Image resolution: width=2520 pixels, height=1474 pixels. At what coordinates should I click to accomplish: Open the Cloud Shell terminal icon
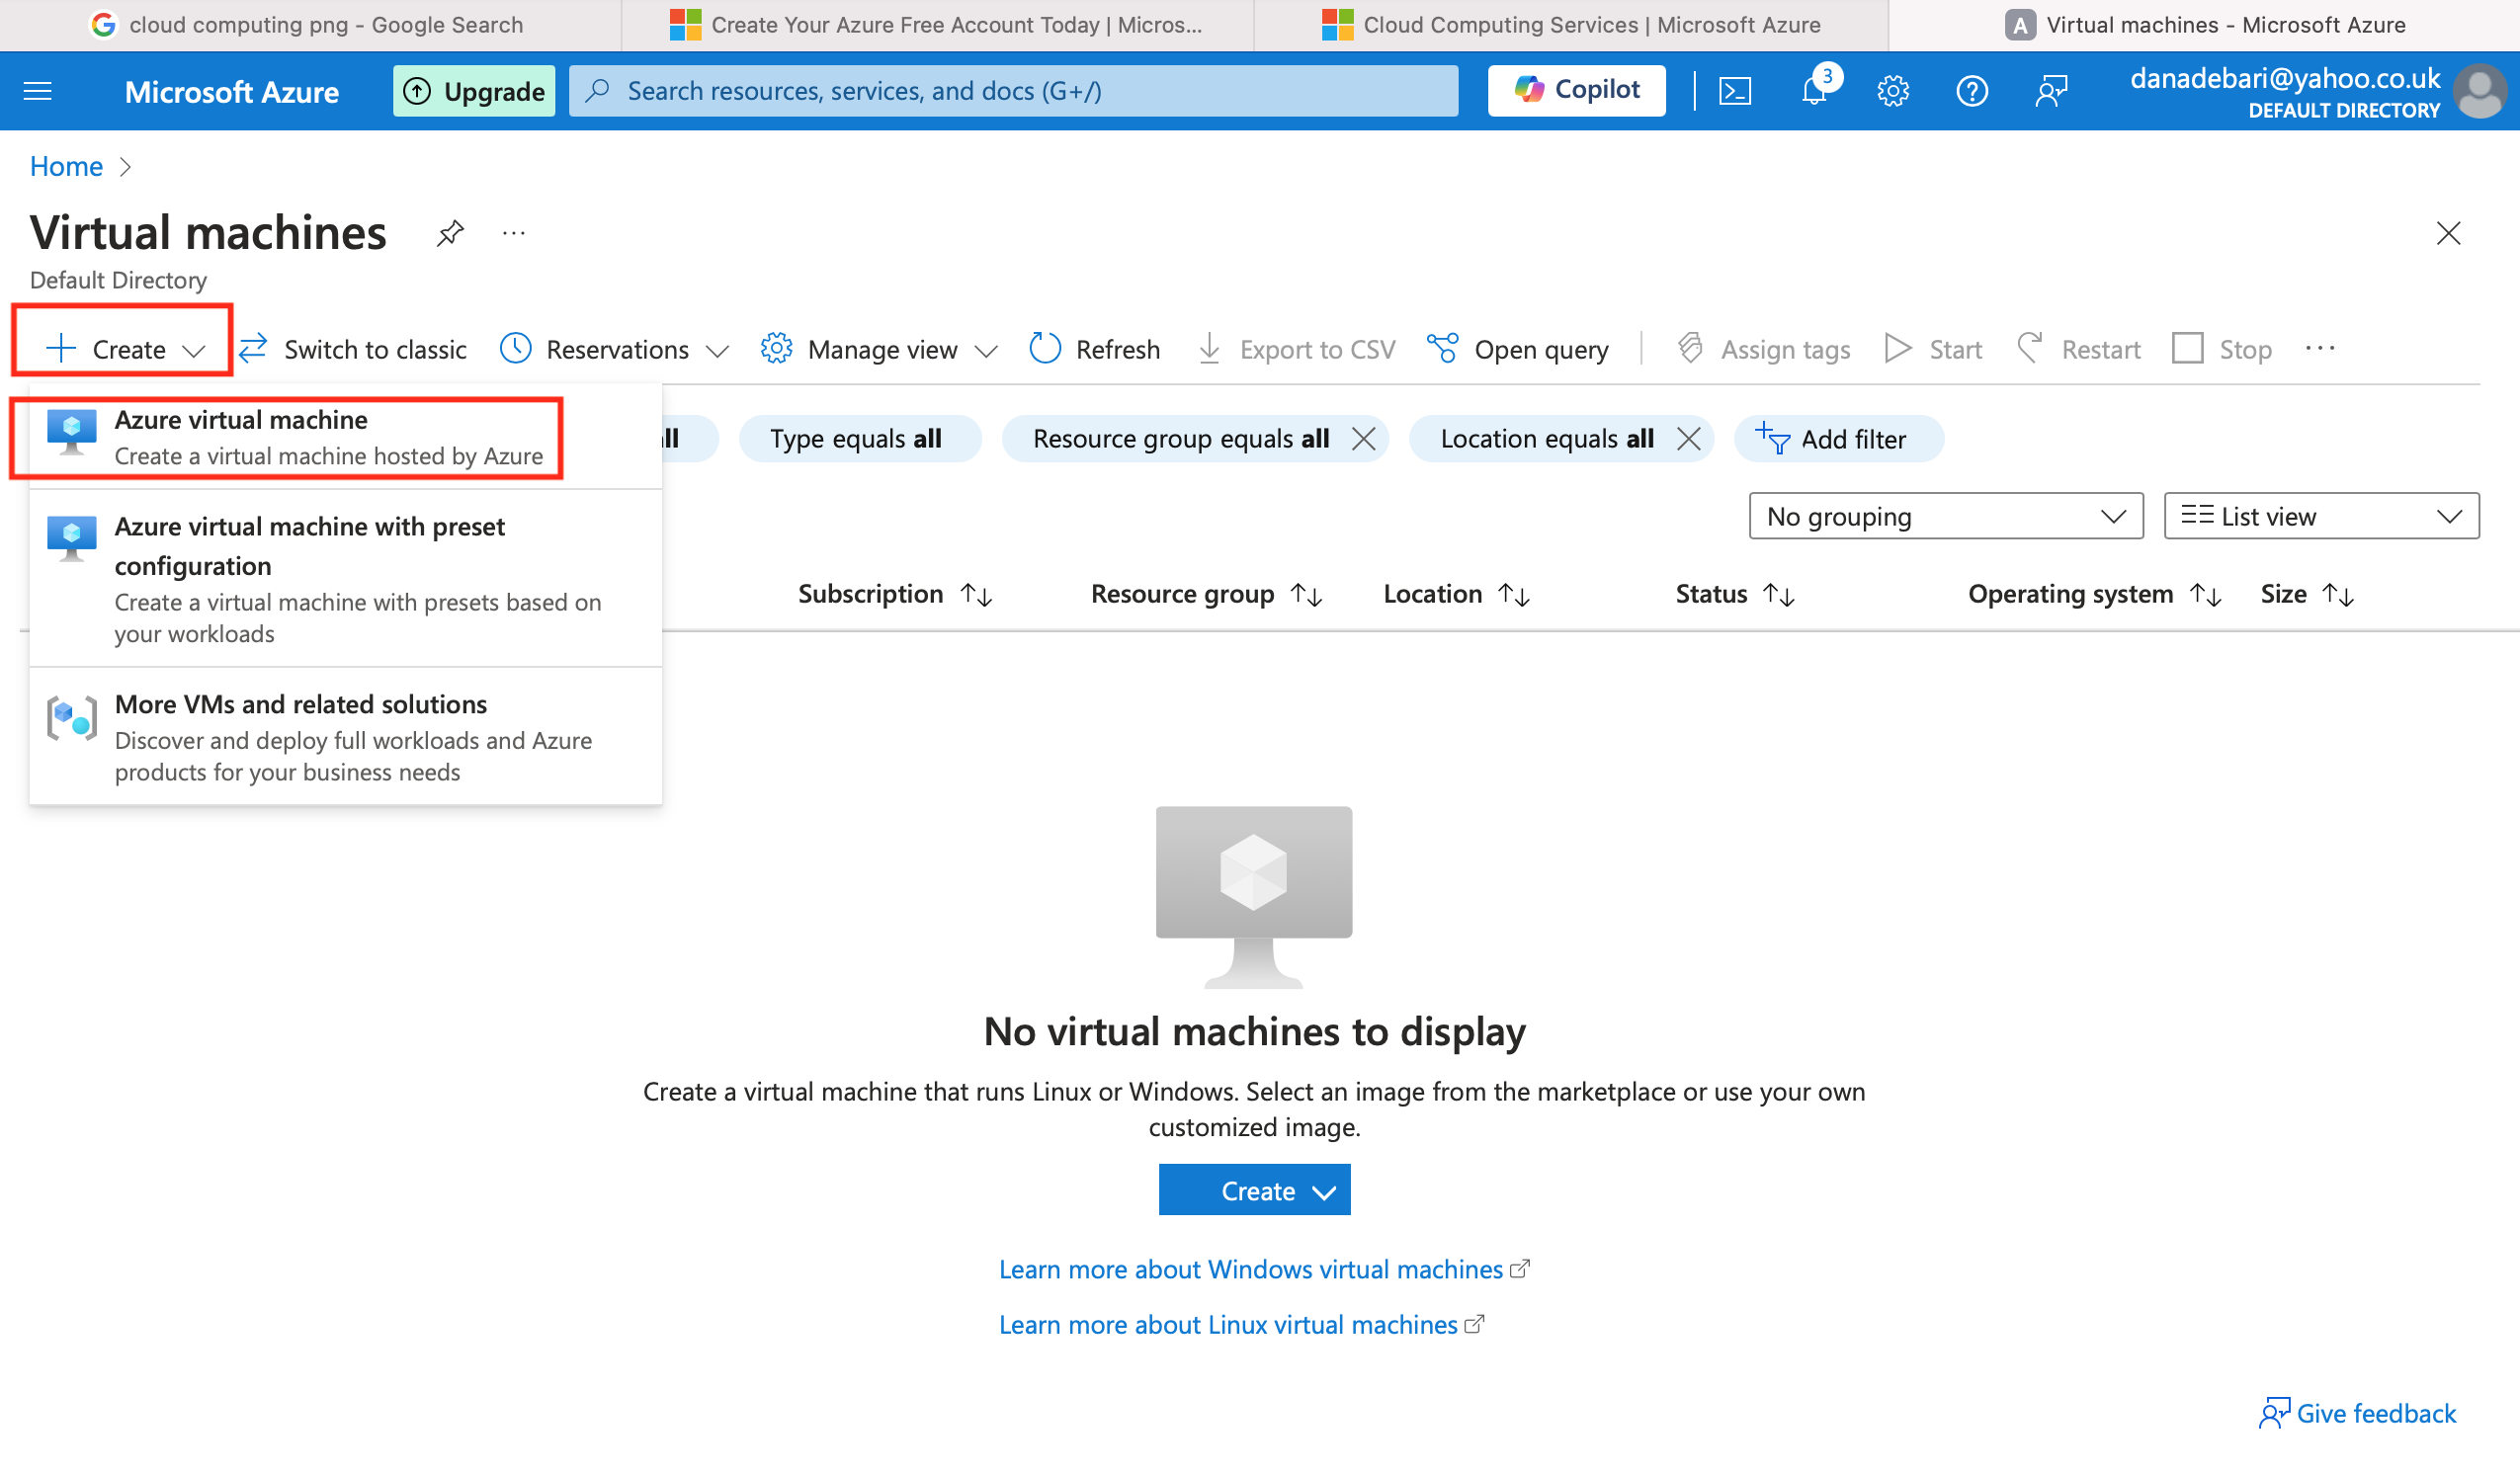pyautogui.click(x=1734, y=91)
